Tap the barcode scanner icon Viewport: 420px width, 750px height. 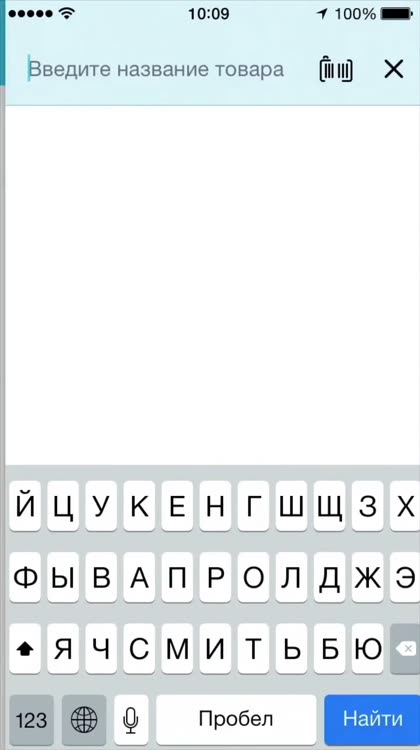pos(336,70)
